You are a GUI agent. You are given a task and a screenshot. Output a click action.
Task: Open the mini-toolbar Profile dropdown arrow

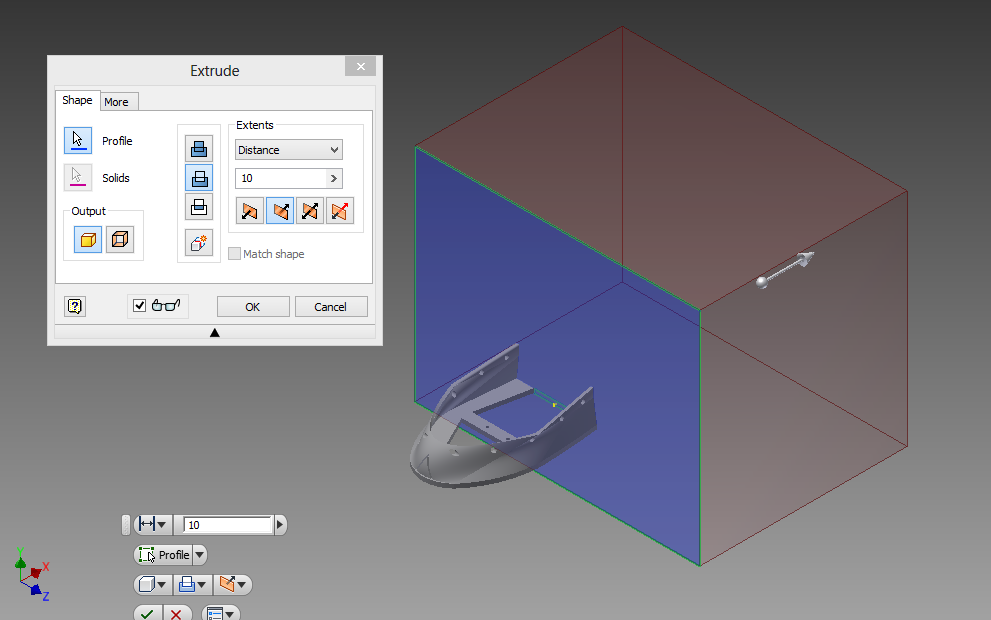(200, 555)
